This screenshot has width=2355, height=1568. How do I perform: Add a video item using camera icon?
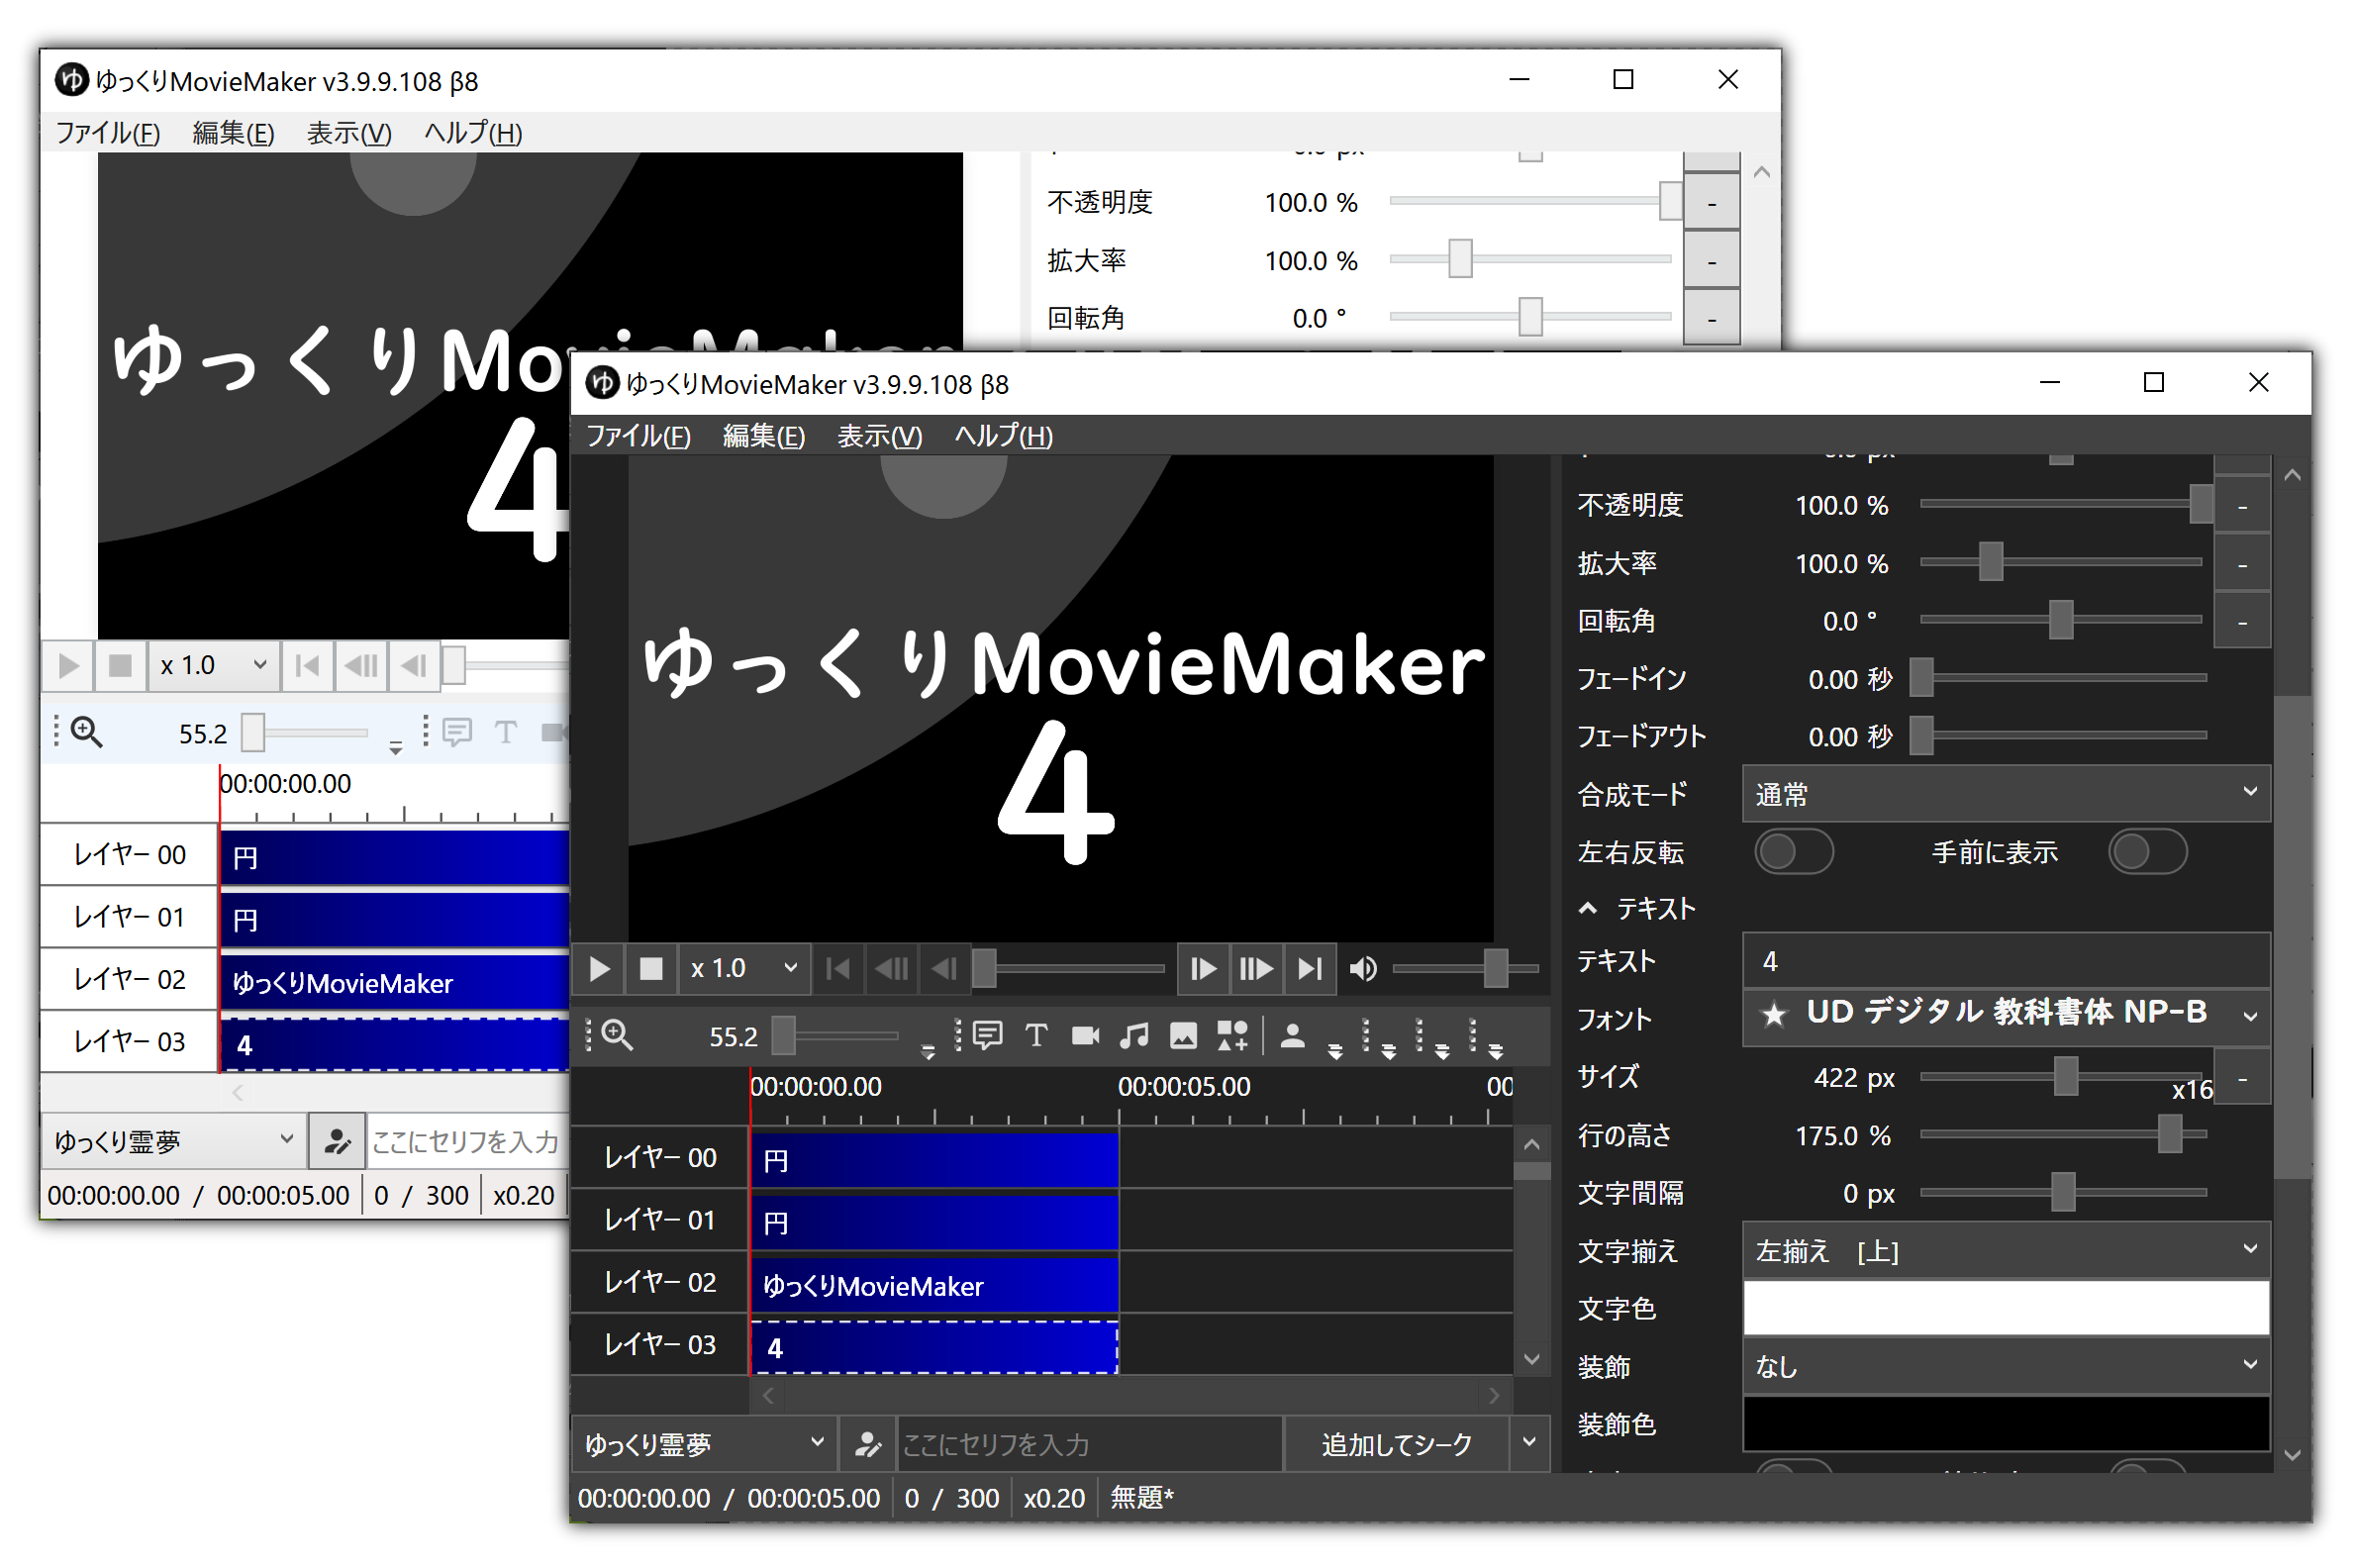point(1085,1036)
